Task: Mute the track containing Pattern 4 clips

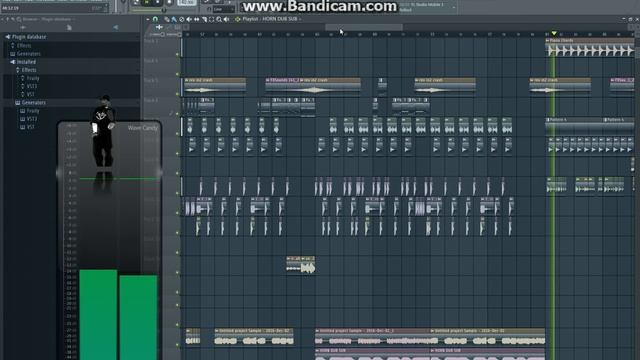Action: point(177,133)
